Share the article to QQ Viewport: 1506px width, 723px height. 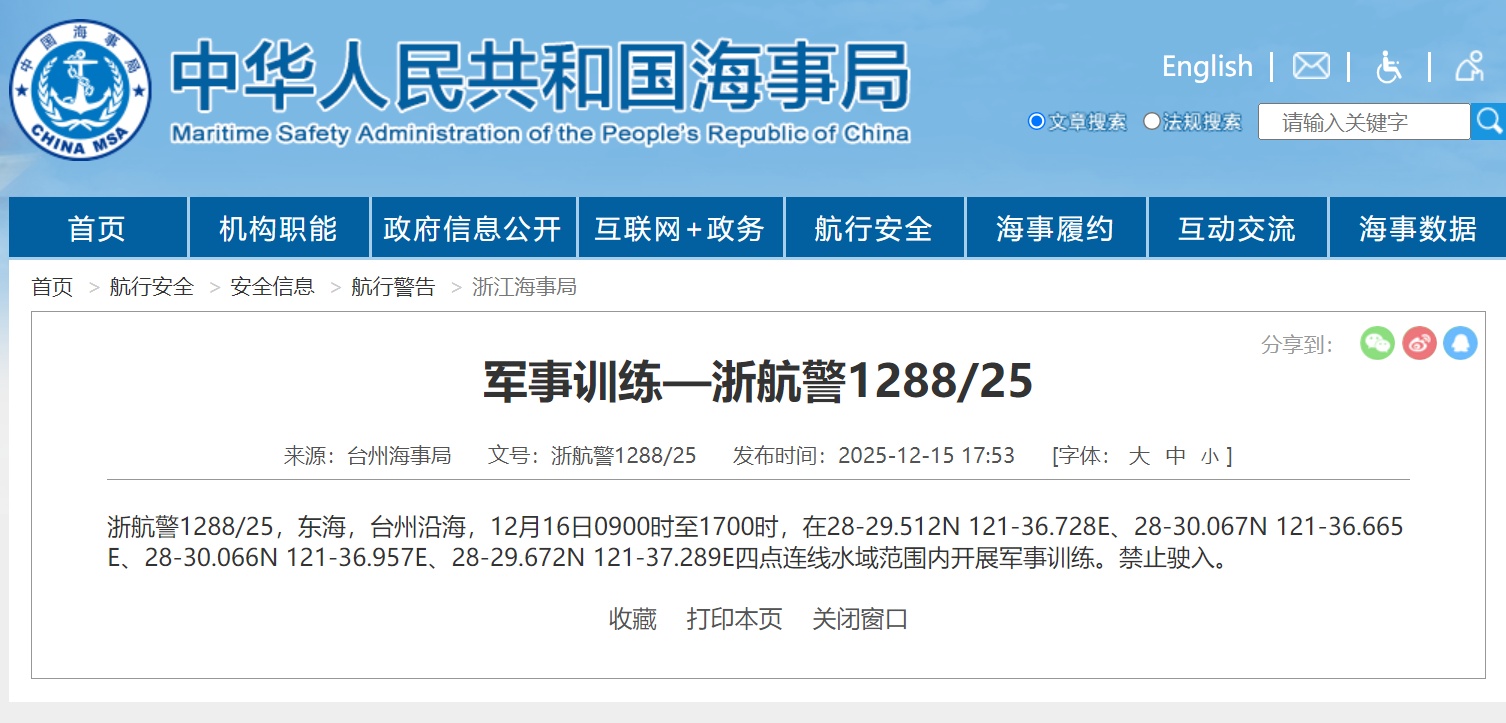click(1460, 343)
